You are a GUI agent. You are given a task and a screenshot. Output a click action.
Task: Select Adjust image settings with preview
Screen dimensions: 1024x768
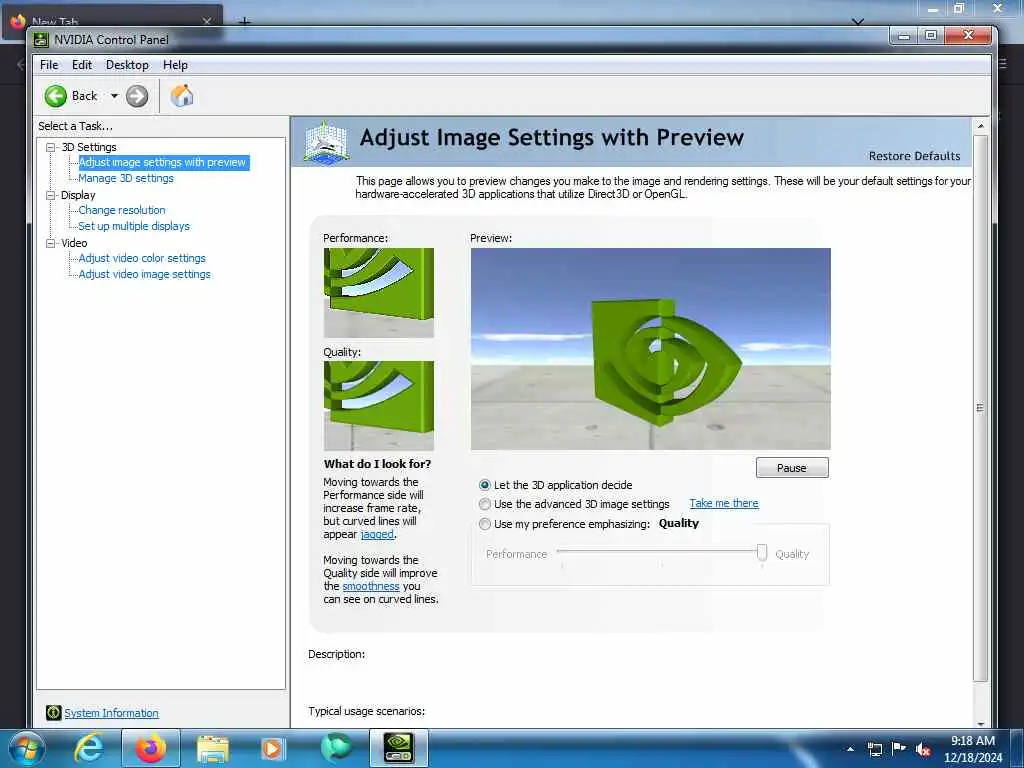tap(162, 162)
